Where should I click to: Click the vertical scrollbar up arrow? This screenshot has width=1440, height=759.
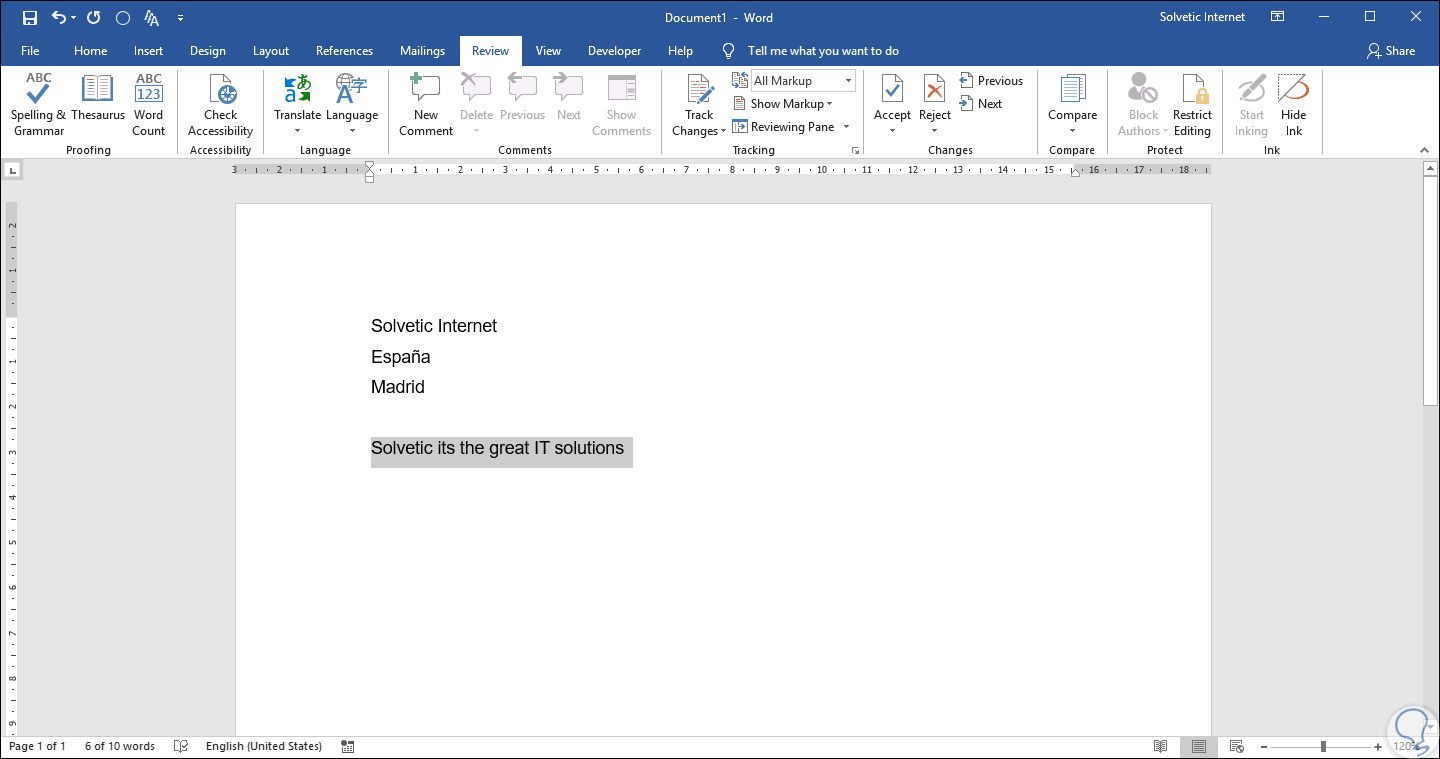[1430, 169]
